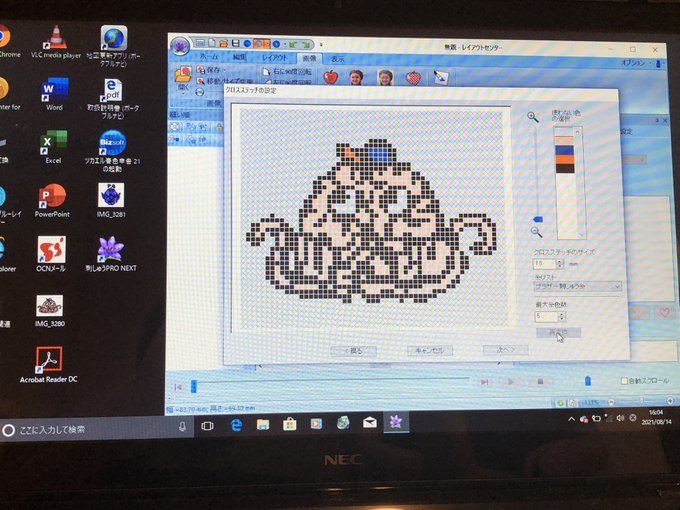Open Microsoft Edge from the taskbar

click(236, 425)
